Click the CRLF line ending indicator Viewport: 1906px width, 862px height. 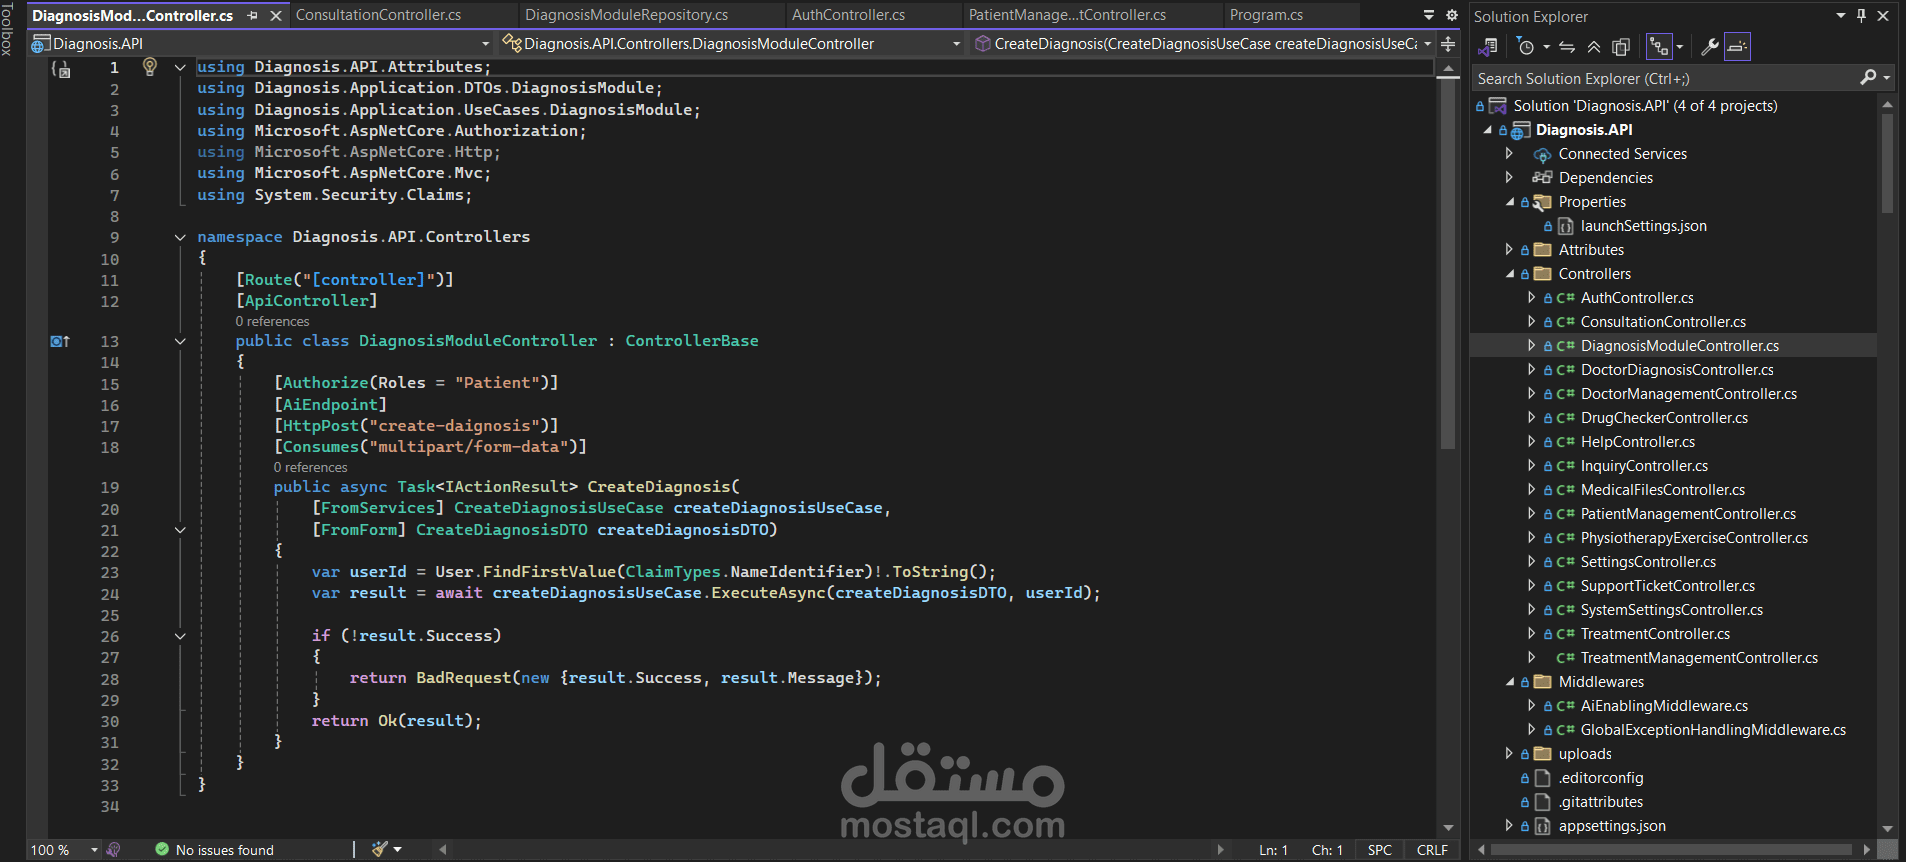(1432, 850)
